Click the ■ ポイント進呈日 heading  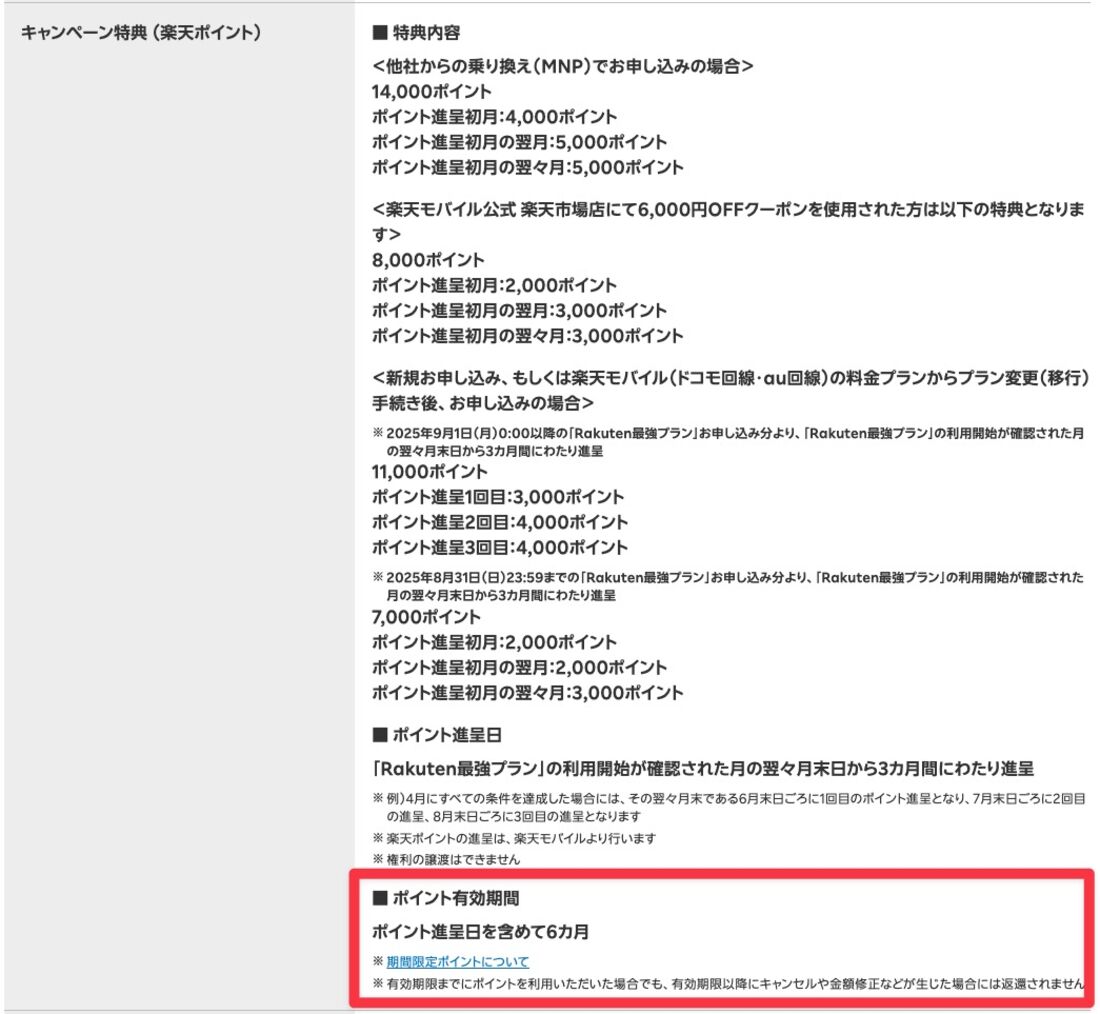(x=435, y=735)
